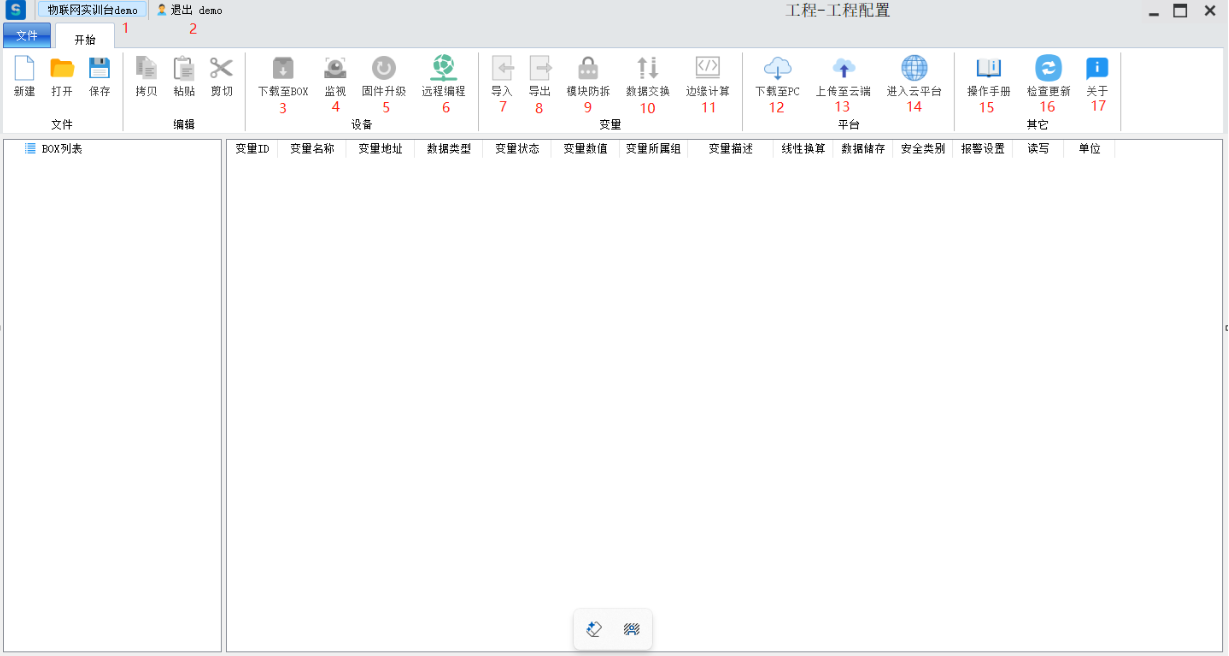This screenshot has width=1229, height=656.
Task: Open the 数据交换 data exchange tool
Action: click(x=648, y=69)
